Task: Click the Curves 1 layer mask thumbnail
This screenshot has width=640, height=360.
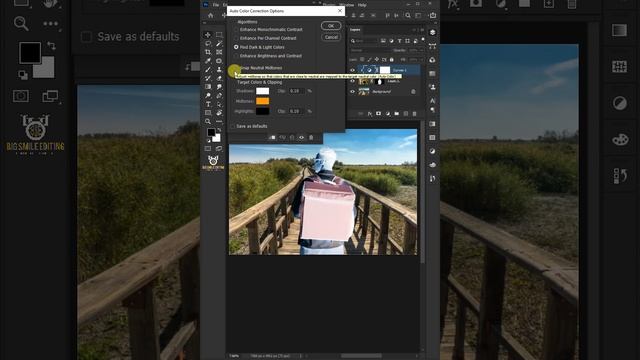Action: 385,70
